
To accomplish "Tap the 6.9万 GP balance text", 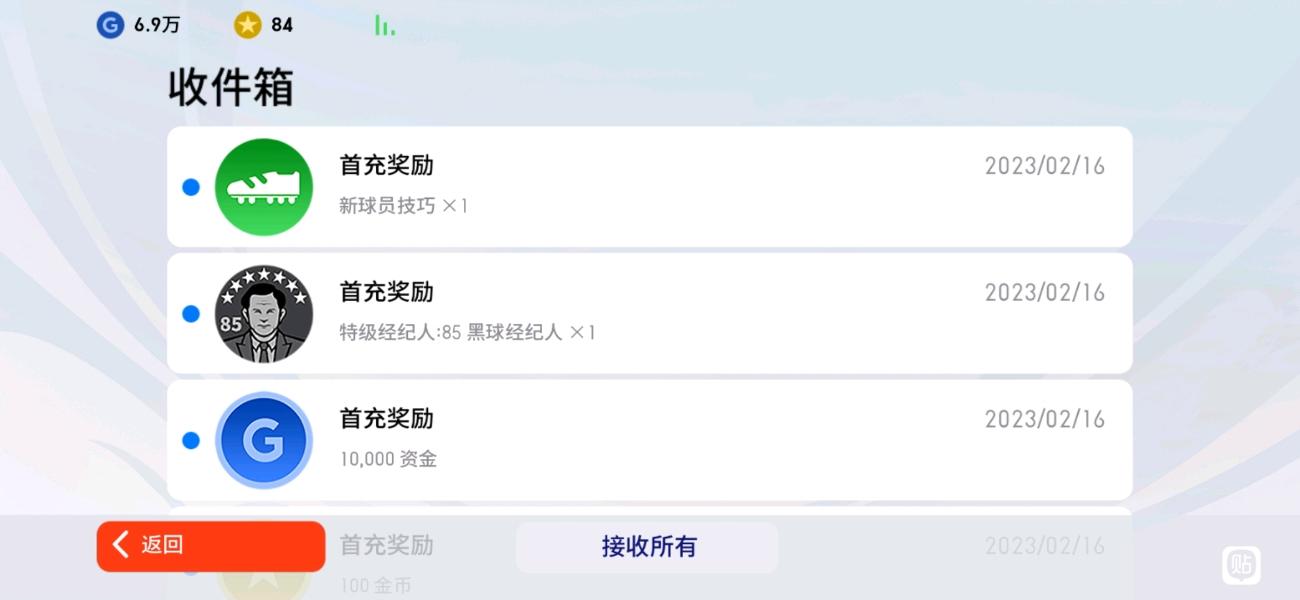I will pos(157,25).
